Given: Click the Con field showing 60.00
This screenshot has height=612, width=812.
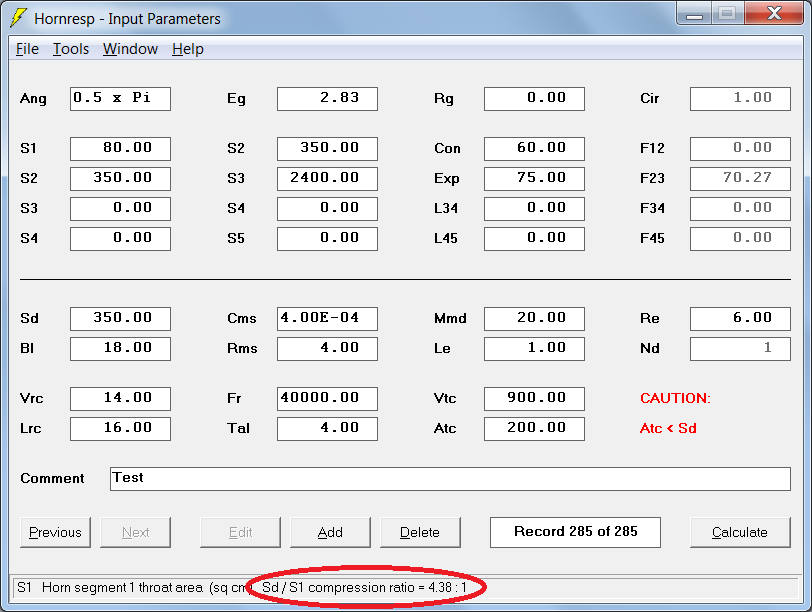Looking at the screenshot, I should 534,149.
